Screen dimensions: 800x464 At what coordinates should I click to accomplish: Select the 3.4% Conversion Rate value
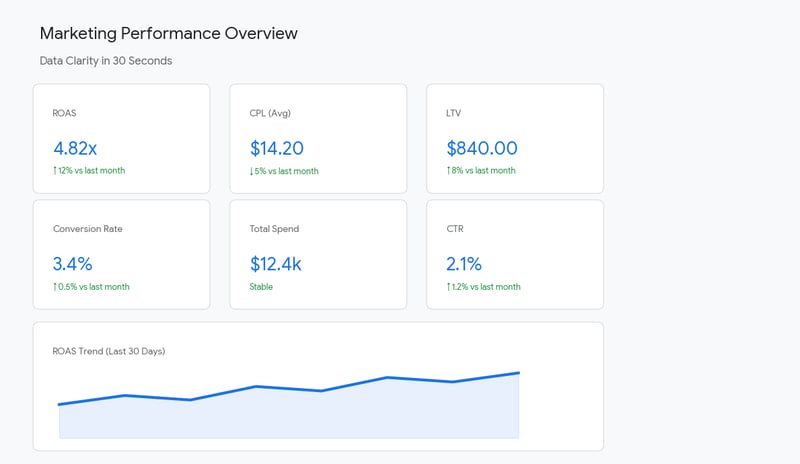point(73,264)
